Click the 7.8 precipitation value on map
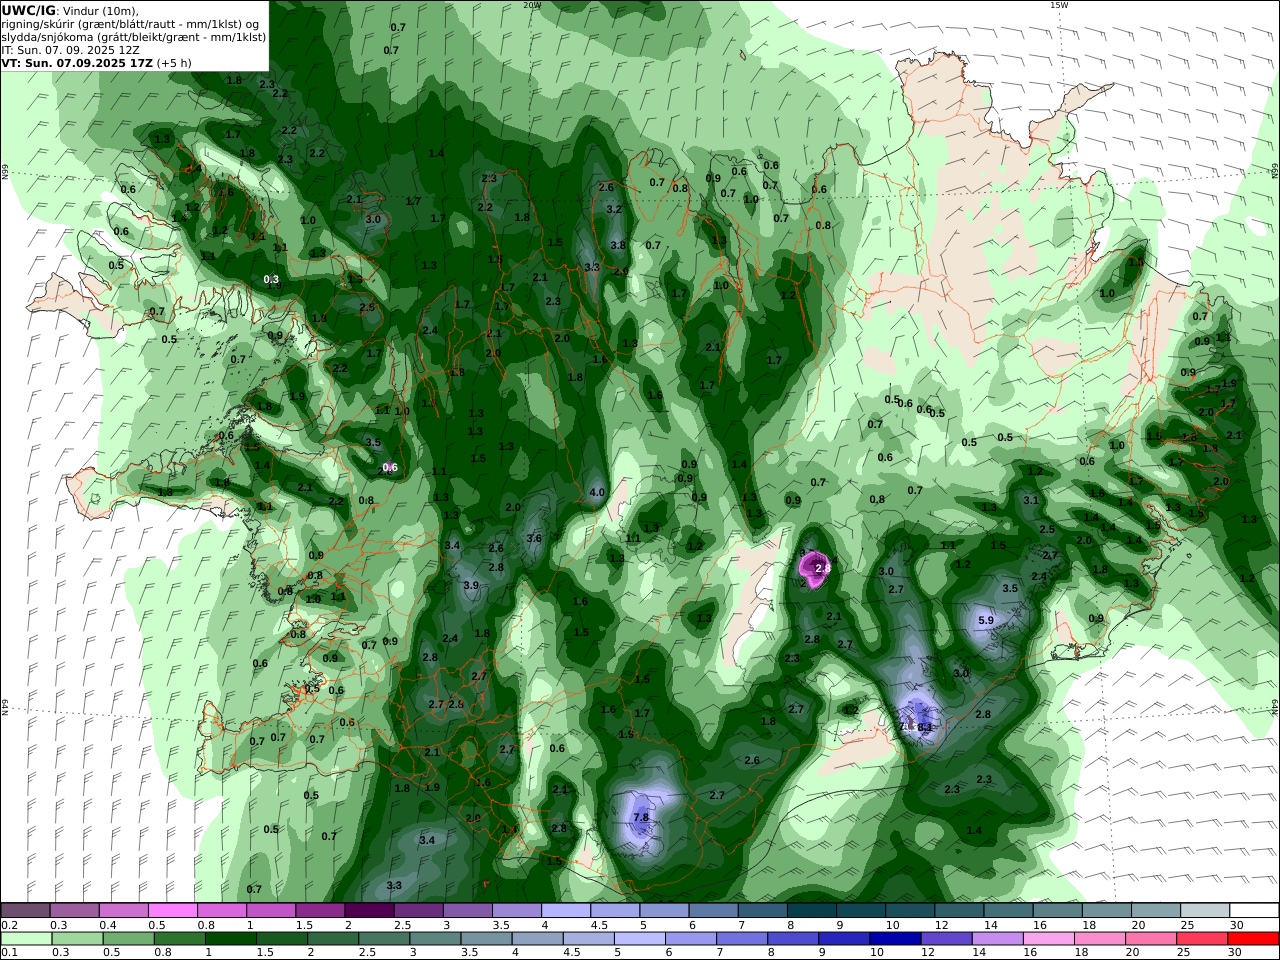 pos(642,817)
